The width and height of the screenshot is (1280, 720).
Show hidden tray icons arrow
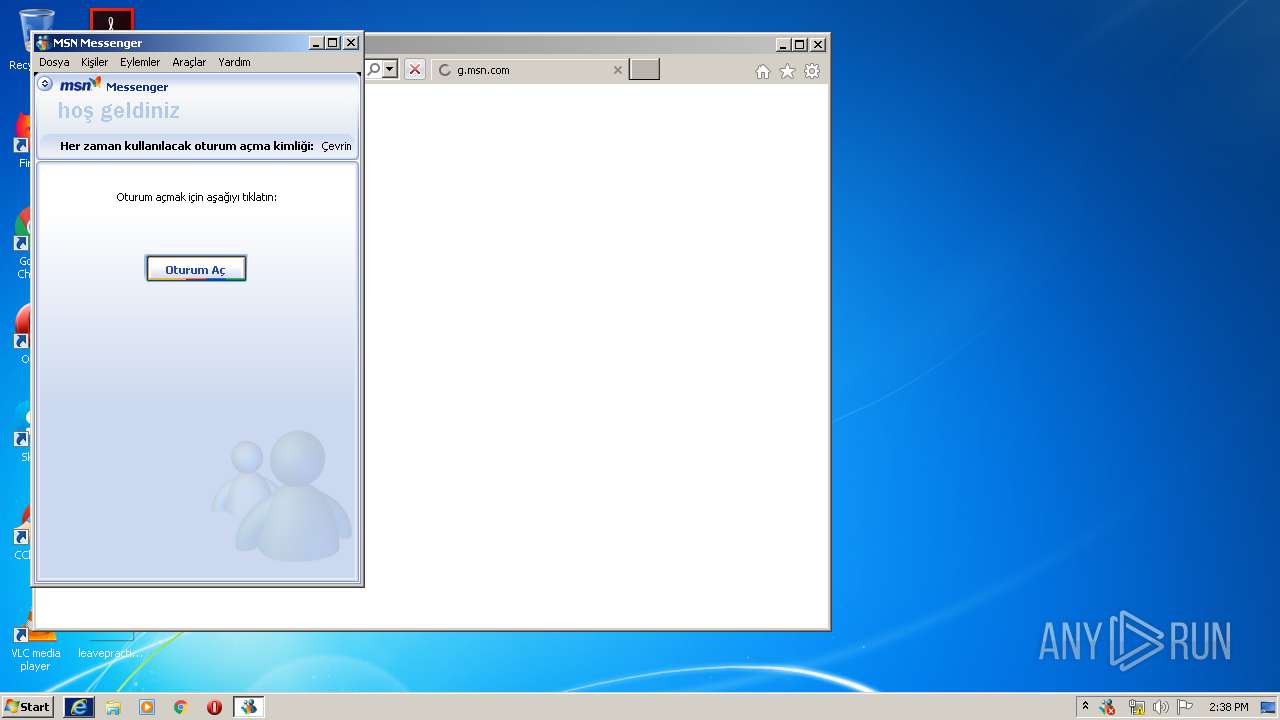click(x=1086, y=707)
